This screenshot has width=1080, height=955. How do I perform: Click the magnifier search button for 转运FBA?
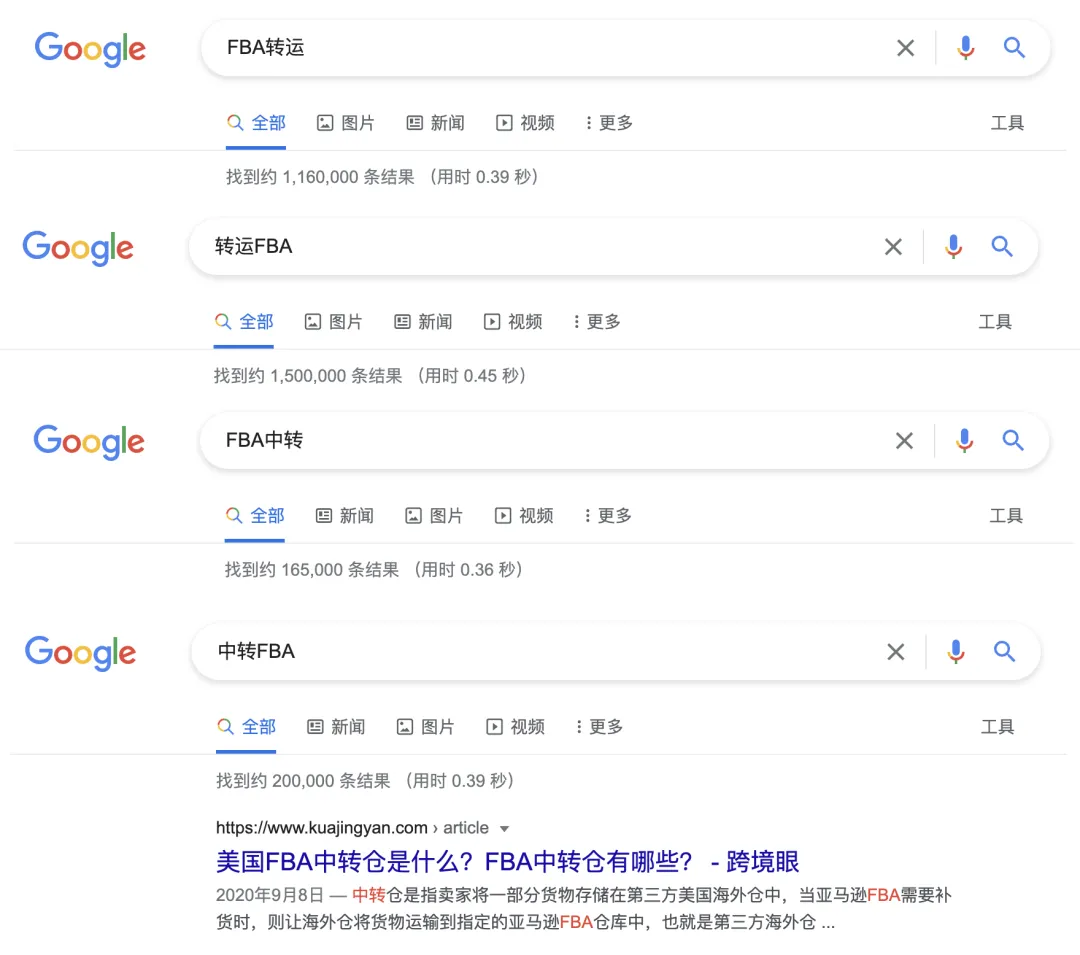click(x=1002, y=246)
